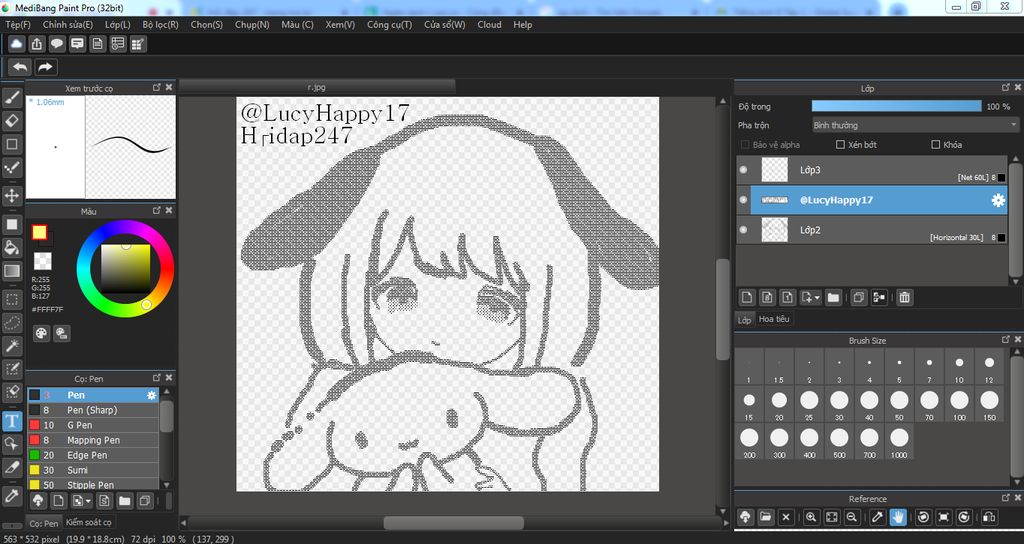Select the Lớp3 layer thumbnail

point(775,170)
